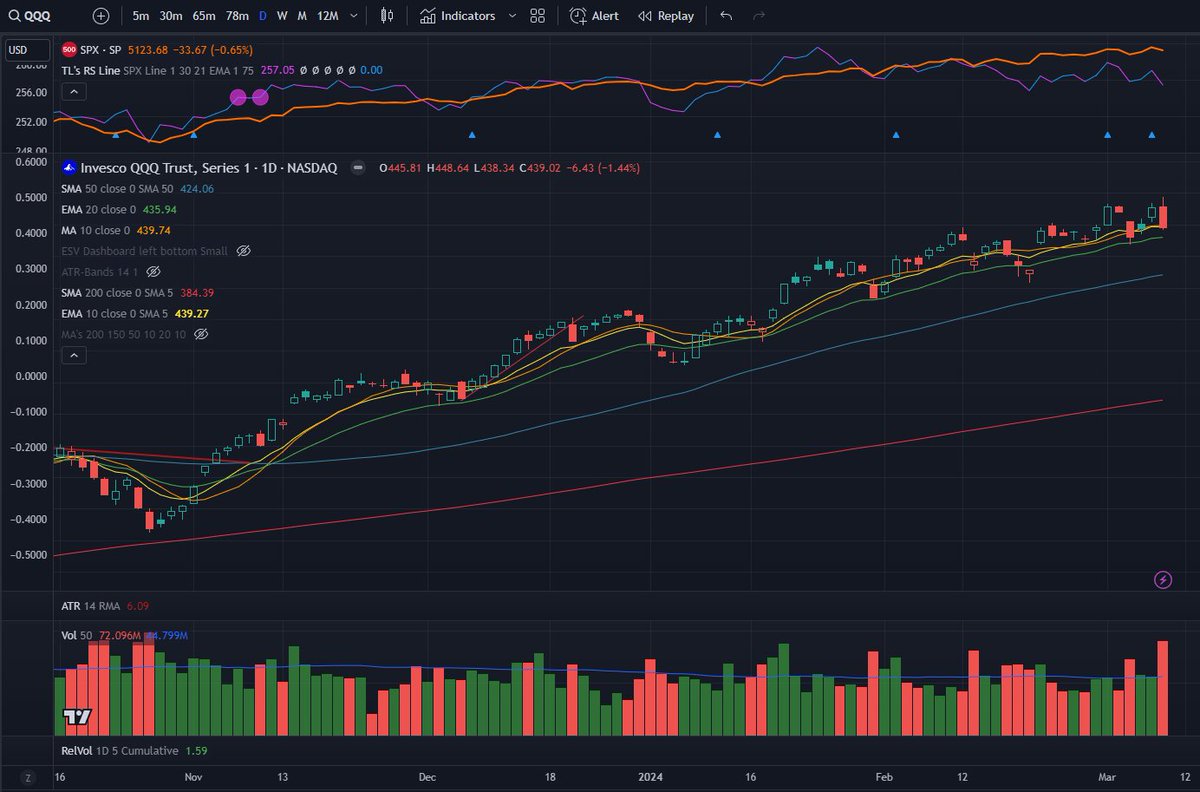Start bar Replay mode
This screenshot has height=792, width=1200.
[x=666, y=16]
